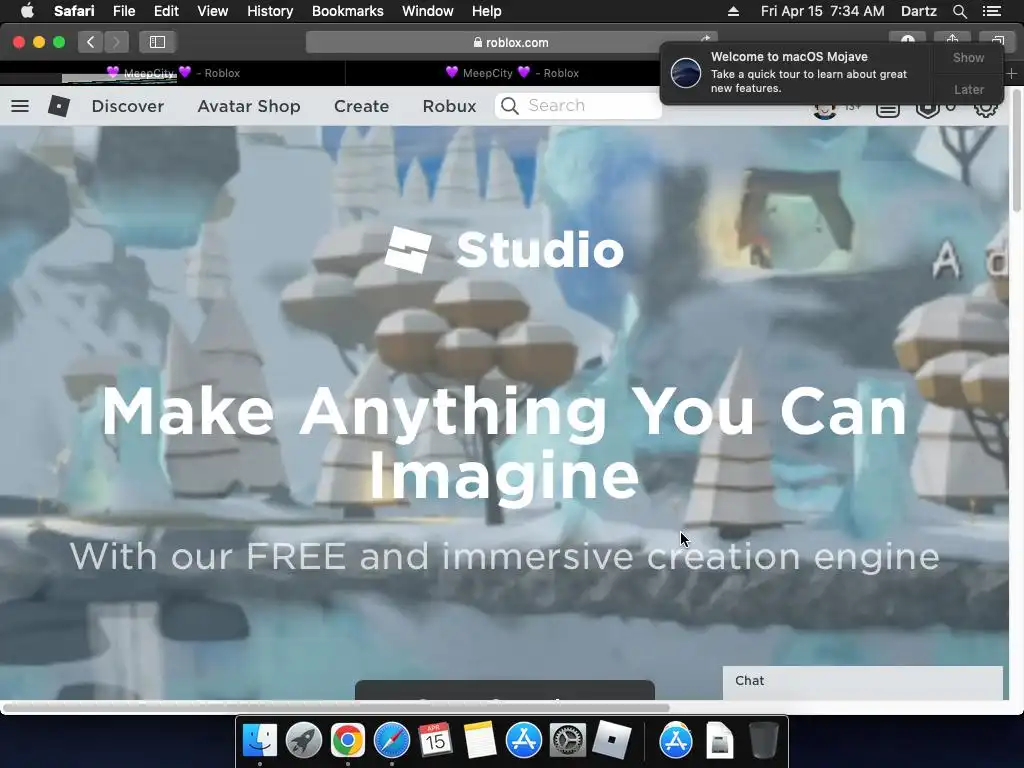The height and width of the screenshot is (768, 1024).
Task: Click the Dartz user name in menu bar
Action: click(x=918, y=11)
